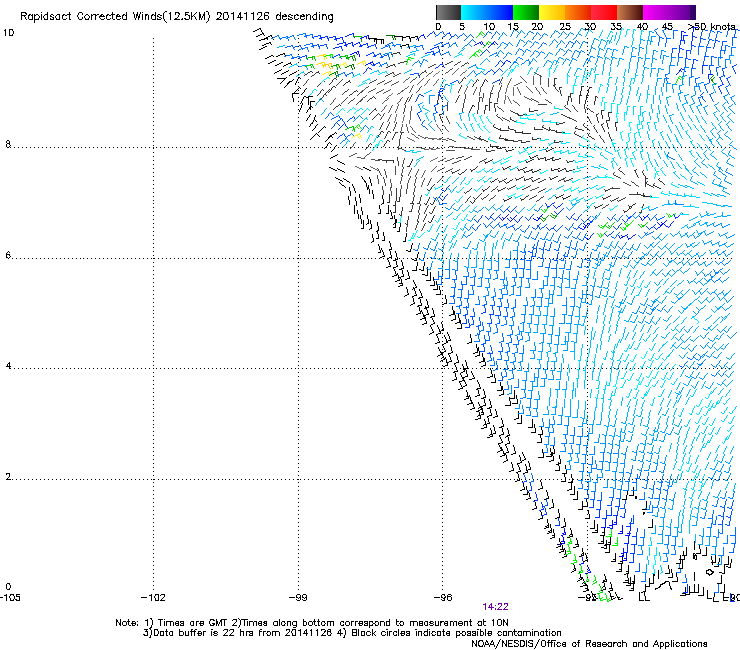
Task: Click the note line about data buffer
Action: (352, 633)
